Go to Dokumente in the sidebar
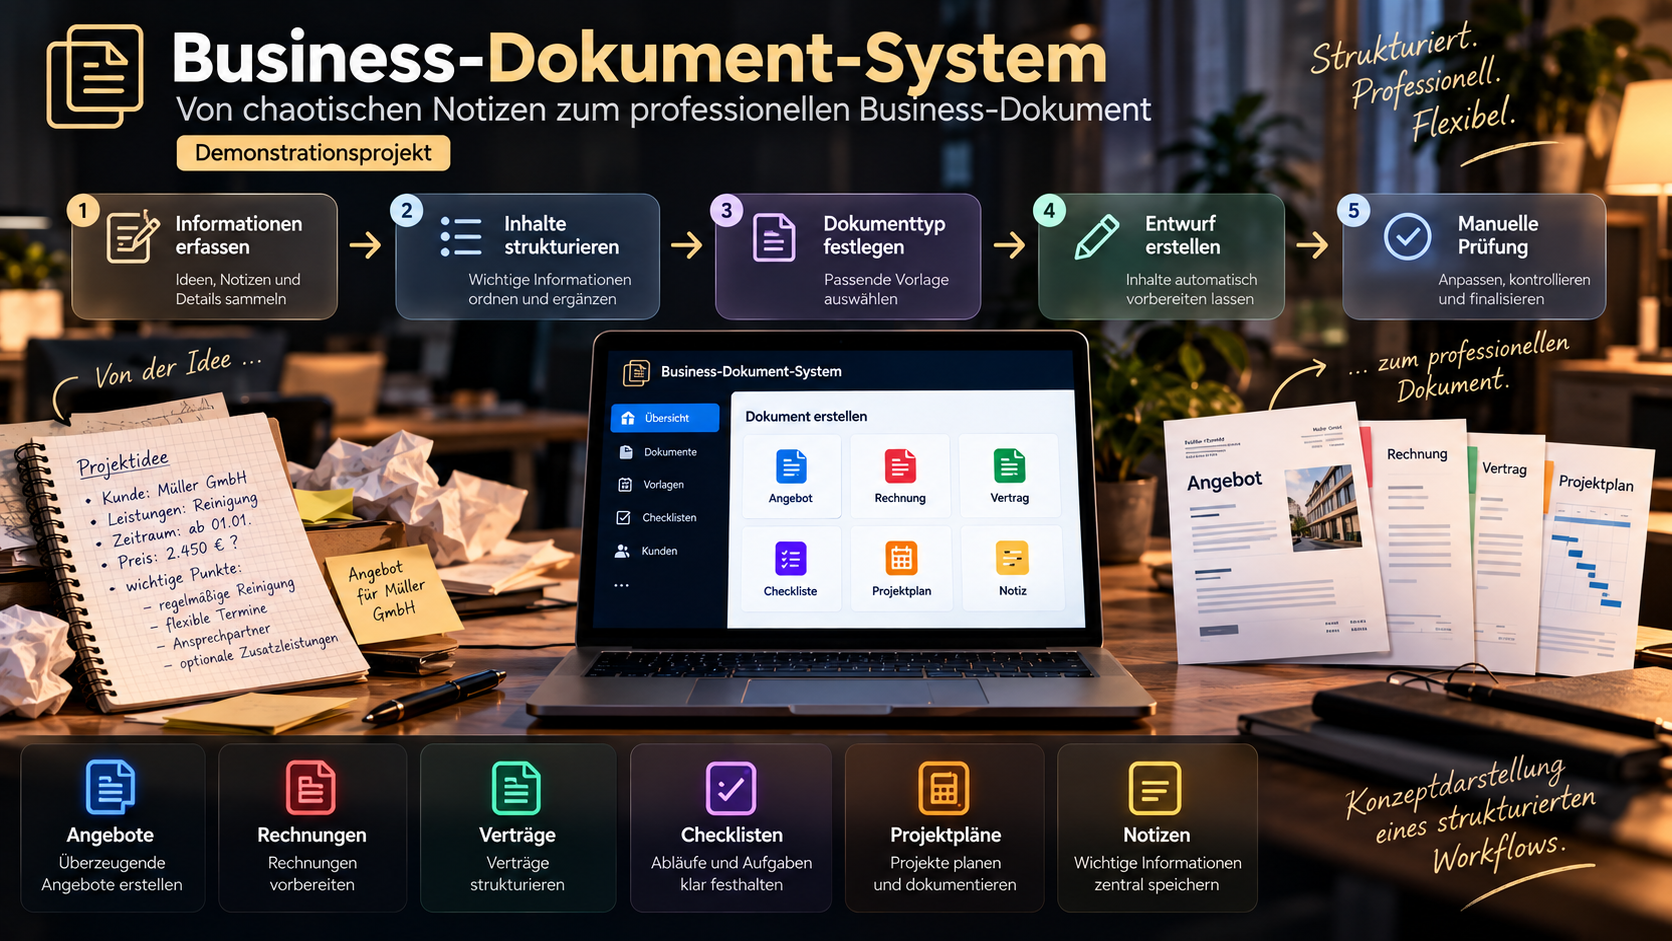The height and width of the screenshot is (941, 1672). tap(658, 452)
